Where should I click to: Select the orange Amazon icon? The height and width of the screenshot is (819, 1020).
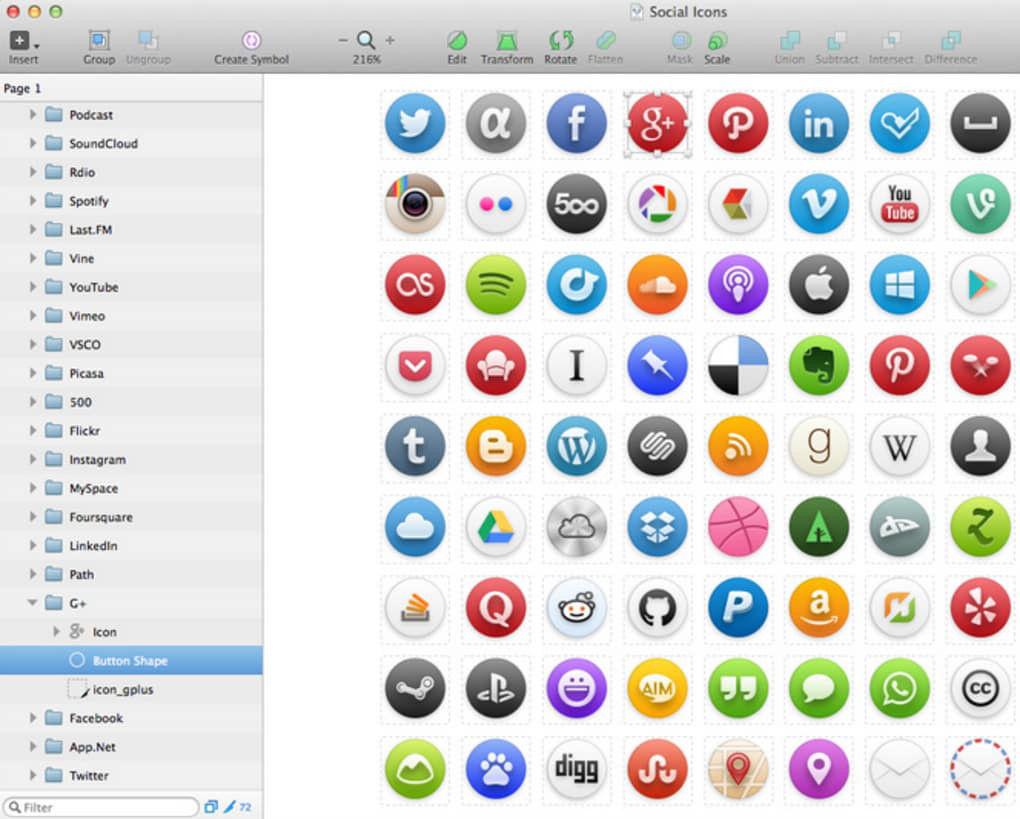click(818, 607)
